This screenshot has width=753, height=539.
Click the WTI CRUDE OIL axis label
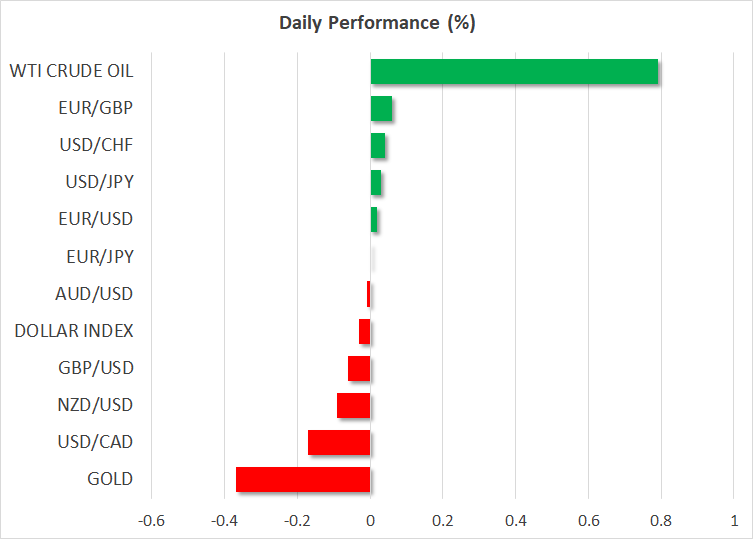tap(71, 71)
